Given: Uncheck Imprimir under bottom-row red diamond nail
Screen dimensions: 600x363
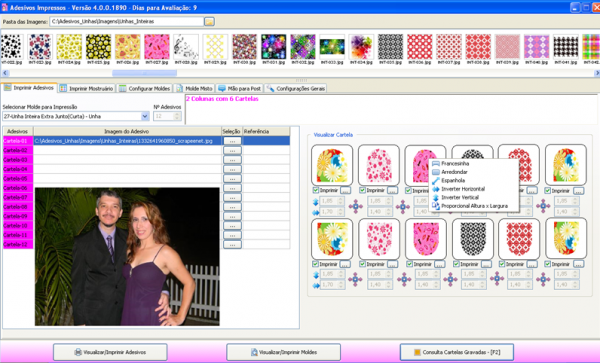Looking at the screenshot, I should (502, 264).
